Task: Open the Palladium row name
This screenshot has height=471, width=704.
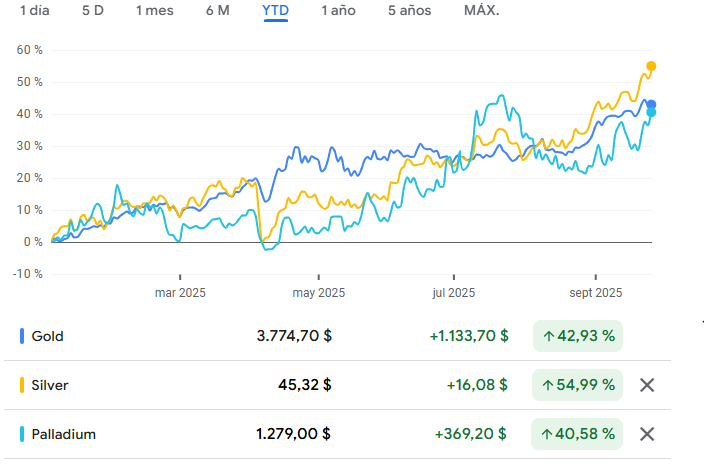Action: 64,434
